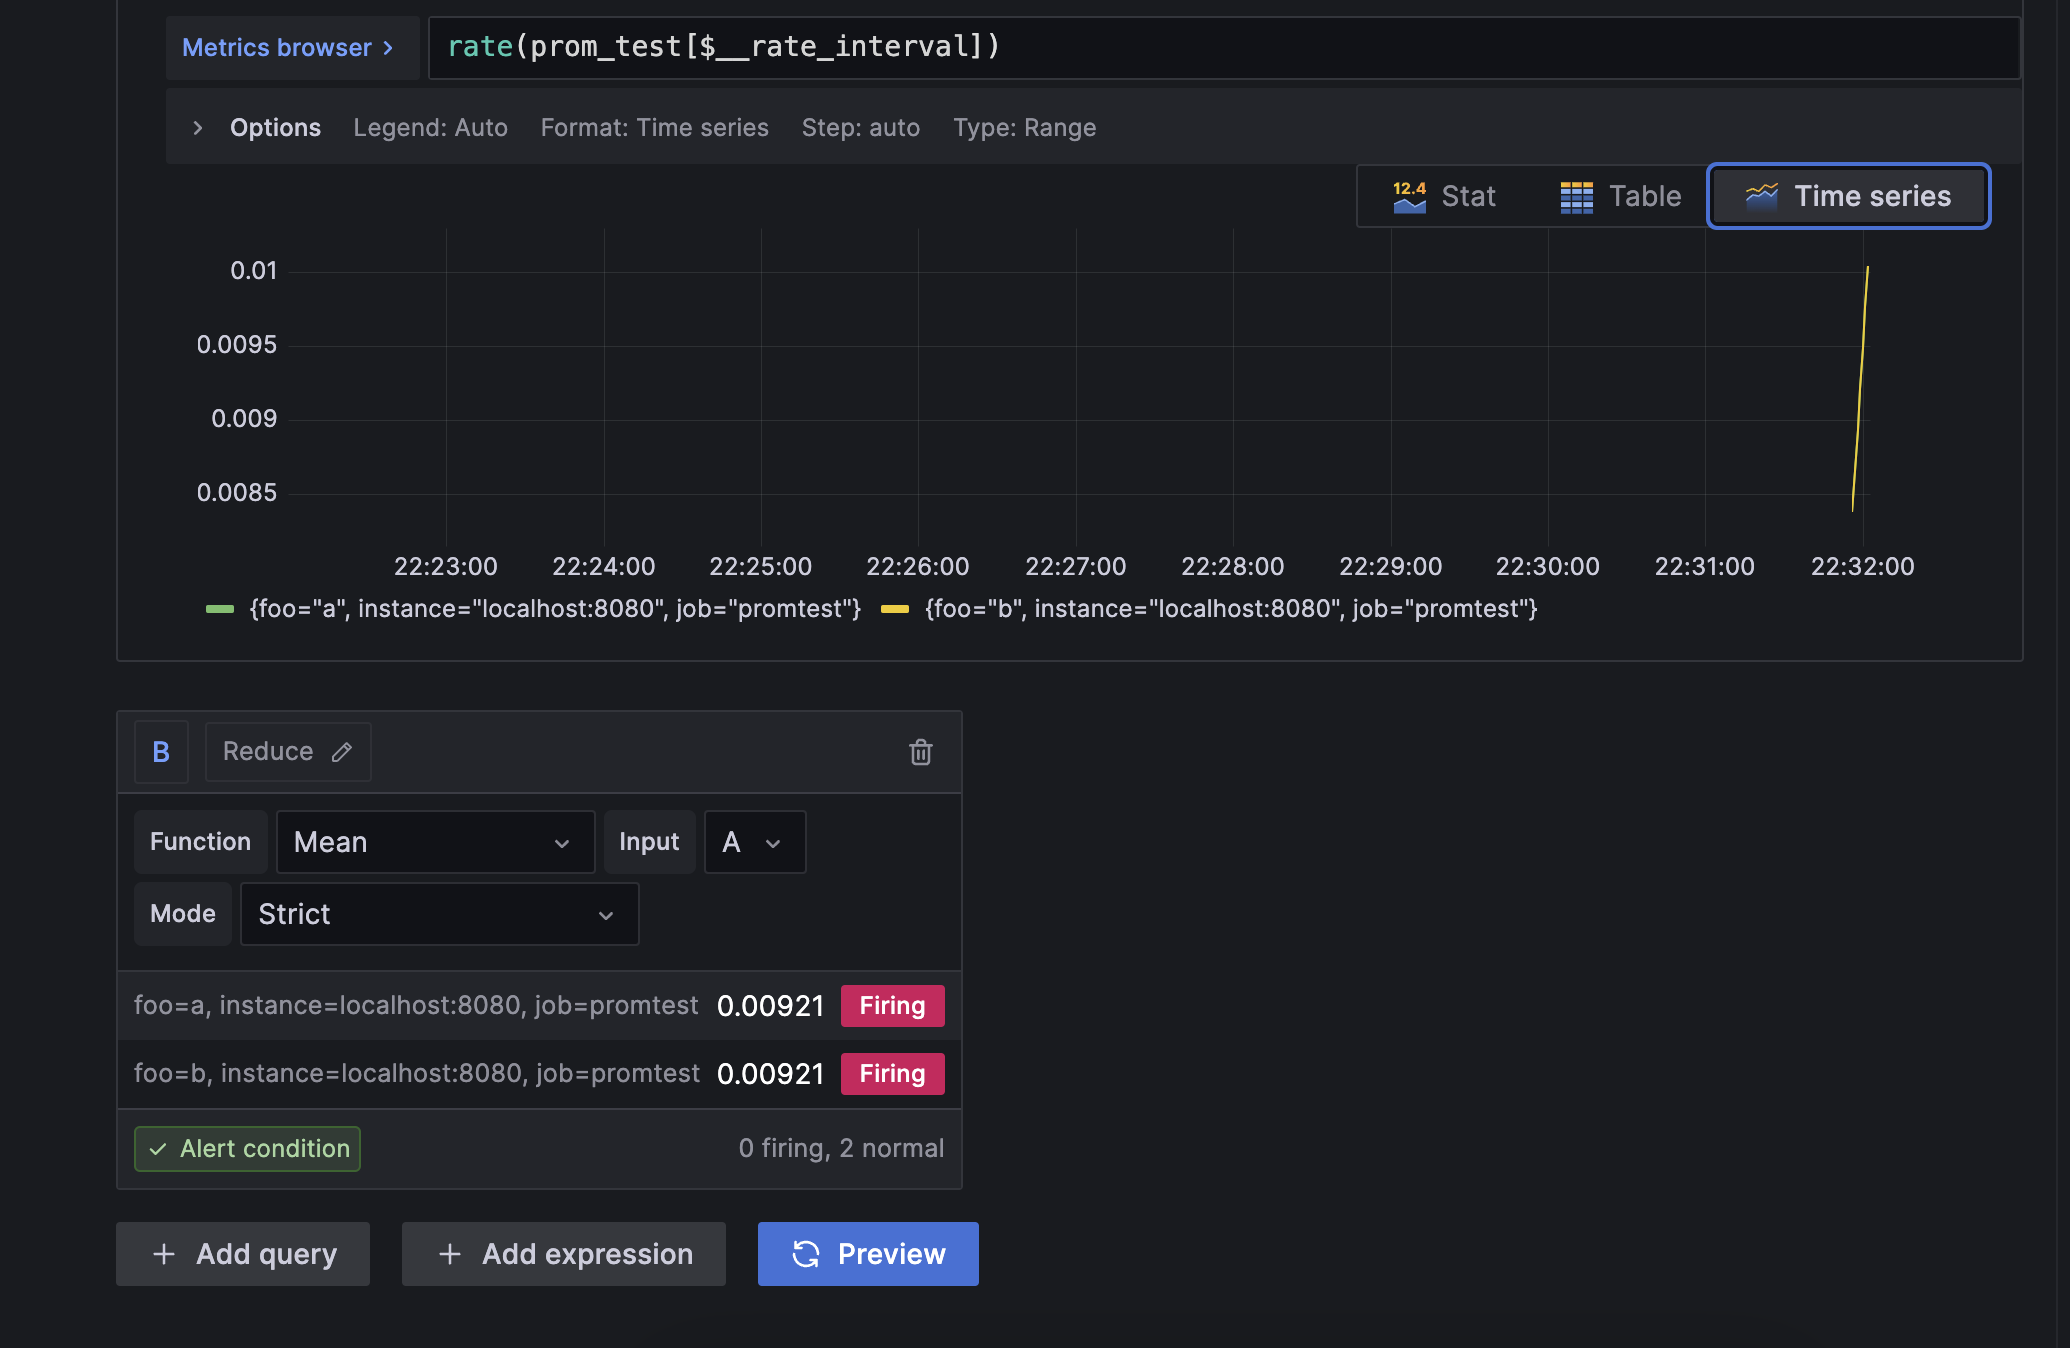Screen dimensions: 2070x1348
Task: Expand the query Options row
Action: [x=198, y=128]
